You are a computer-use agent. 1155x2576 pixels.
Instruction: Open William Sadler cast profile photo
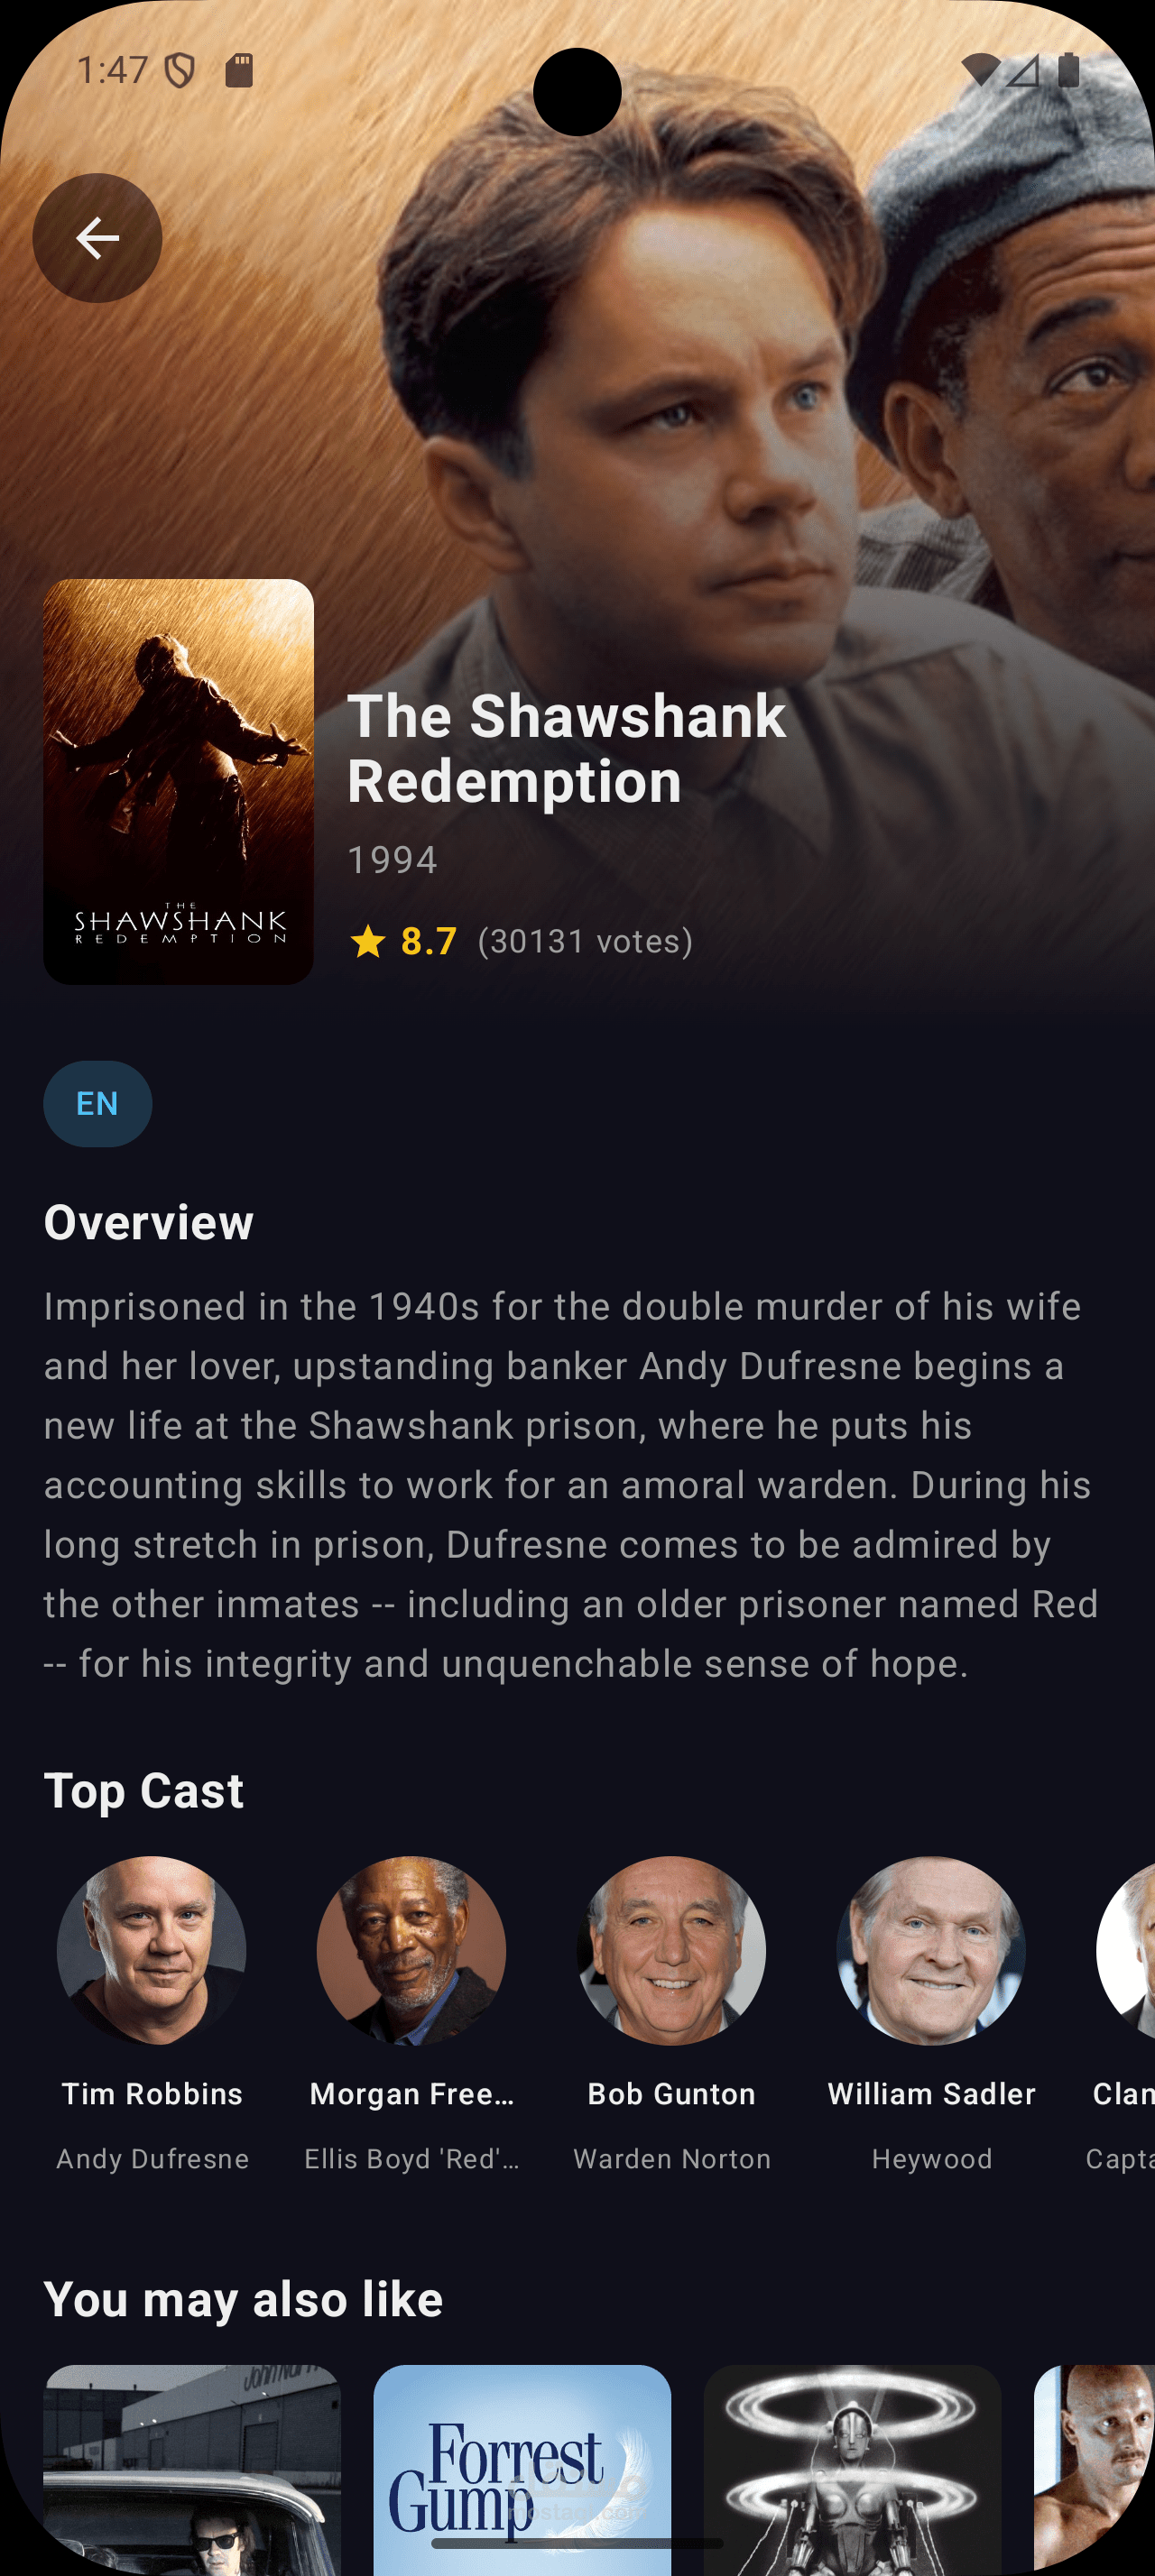pos(932,1951)
